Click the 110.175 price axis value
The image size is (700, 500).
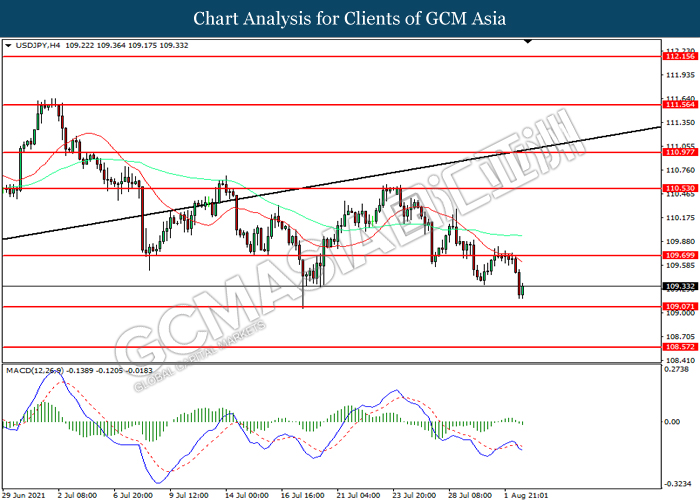pyautogui.click(x=680, y=218)
